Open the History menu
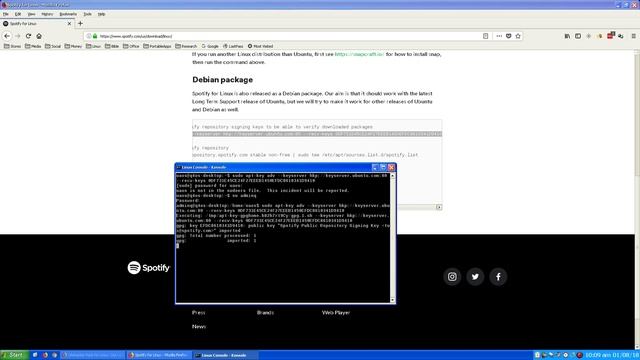 click(x=47, y=14)
